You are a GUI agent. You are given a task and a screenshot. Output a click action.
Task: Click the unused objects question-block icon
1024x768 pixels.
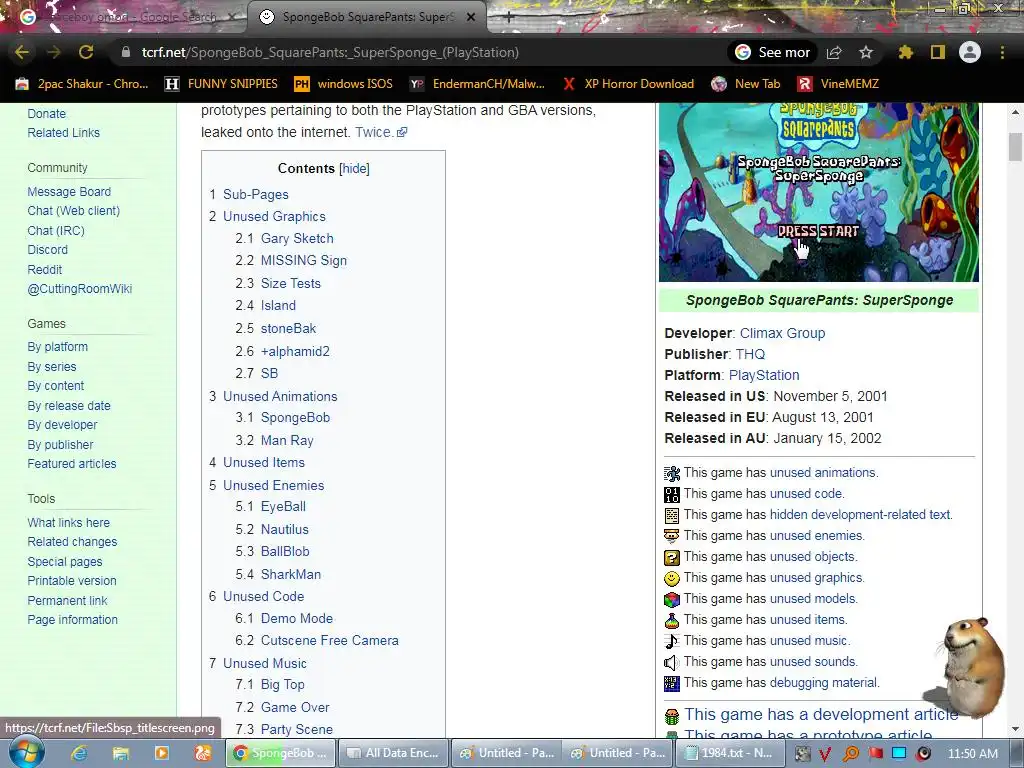(x=672, y=557)
